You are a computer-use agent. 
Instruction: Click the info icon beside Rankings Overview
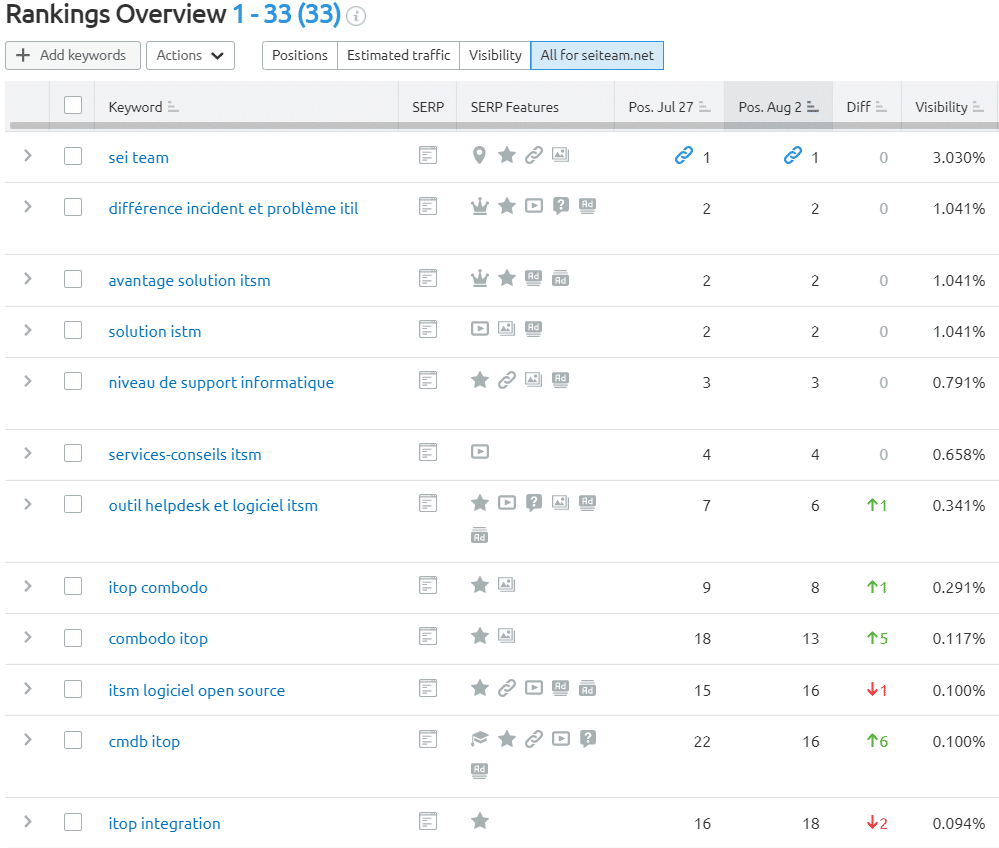356,16
